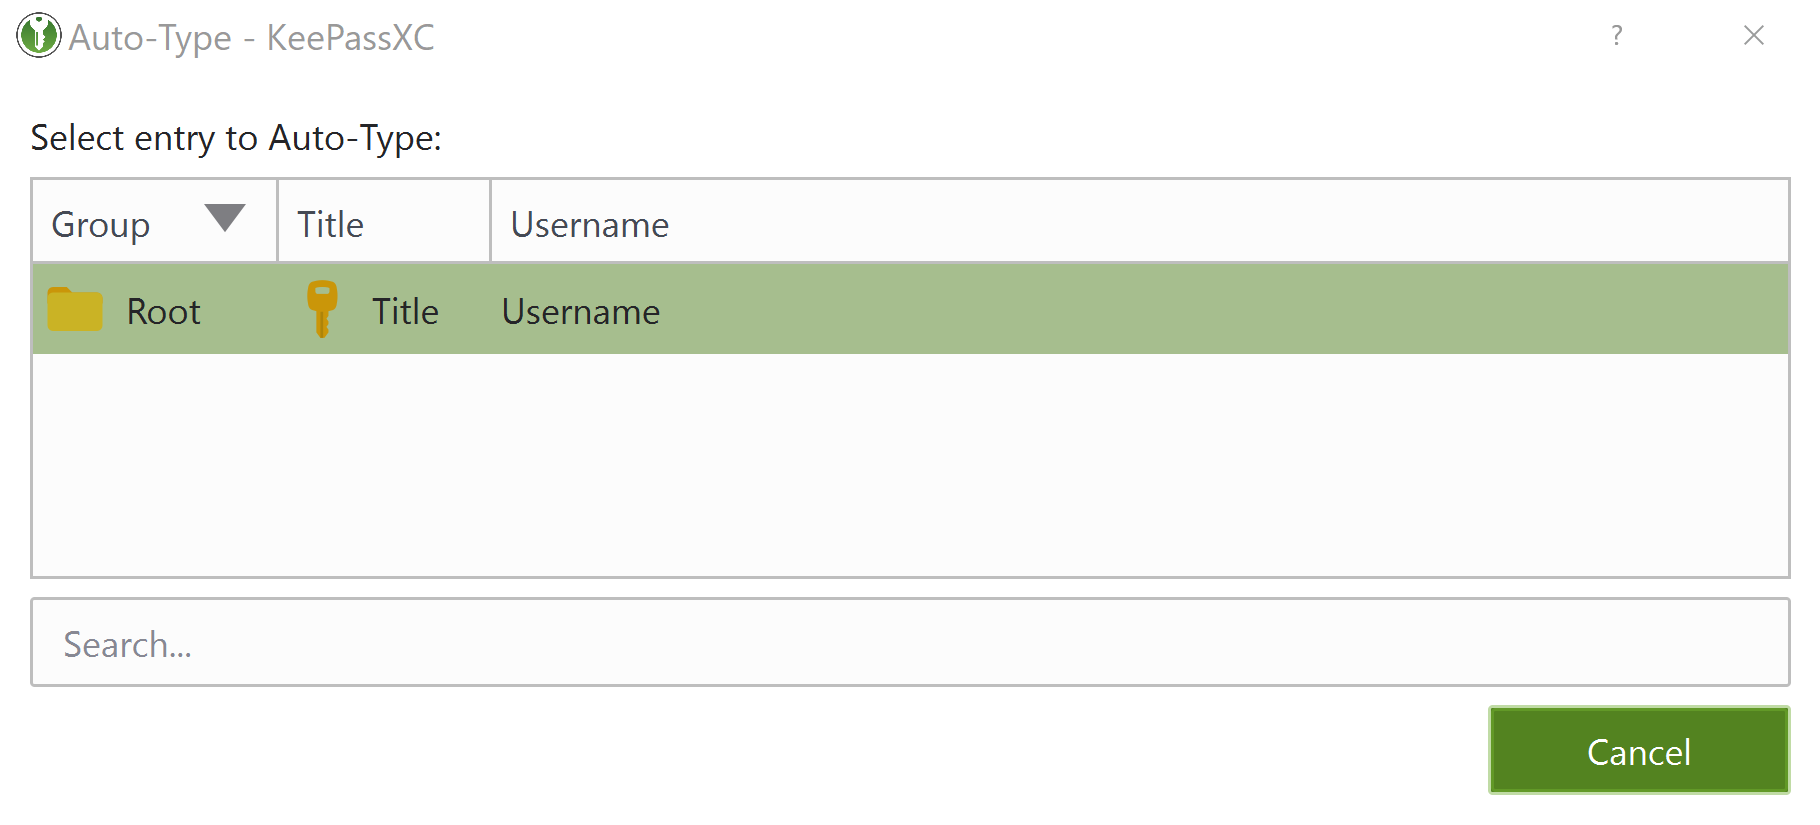Click the highlighted entry named Title
Image resolution: width=1820 pixels, height=825 pixels.
click(x=405, y=310)
